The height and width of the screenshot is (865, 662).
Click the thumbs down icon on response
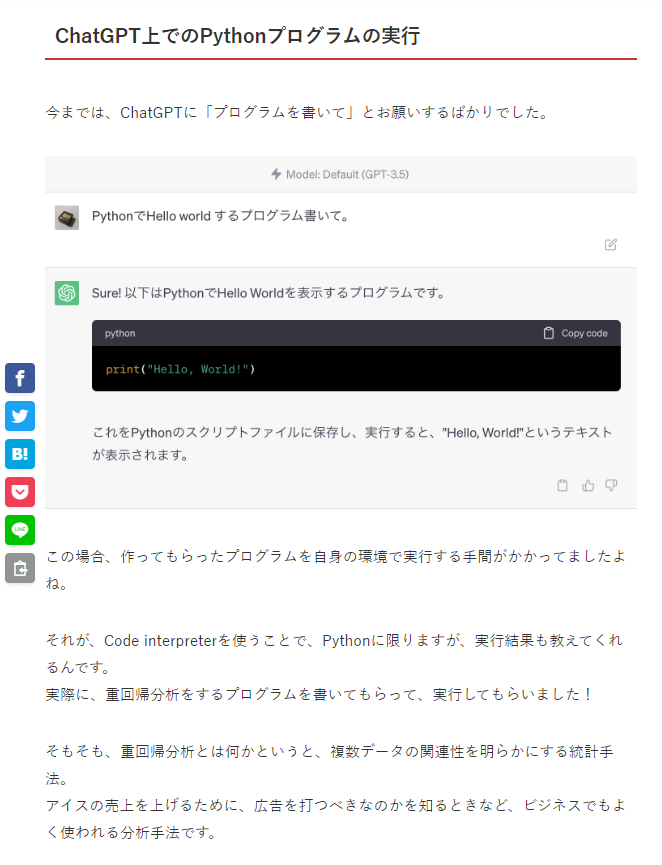pyautogui.click(x=611, y=485)
